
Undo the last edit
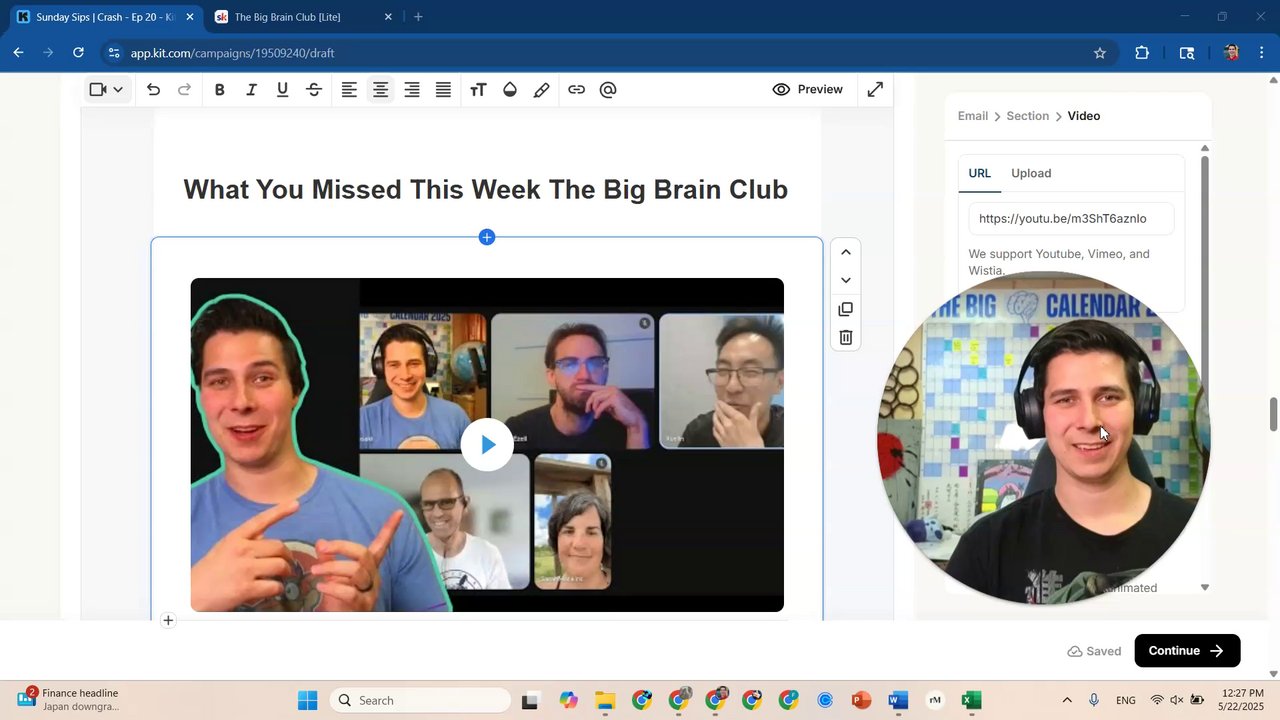coord(153,90)
